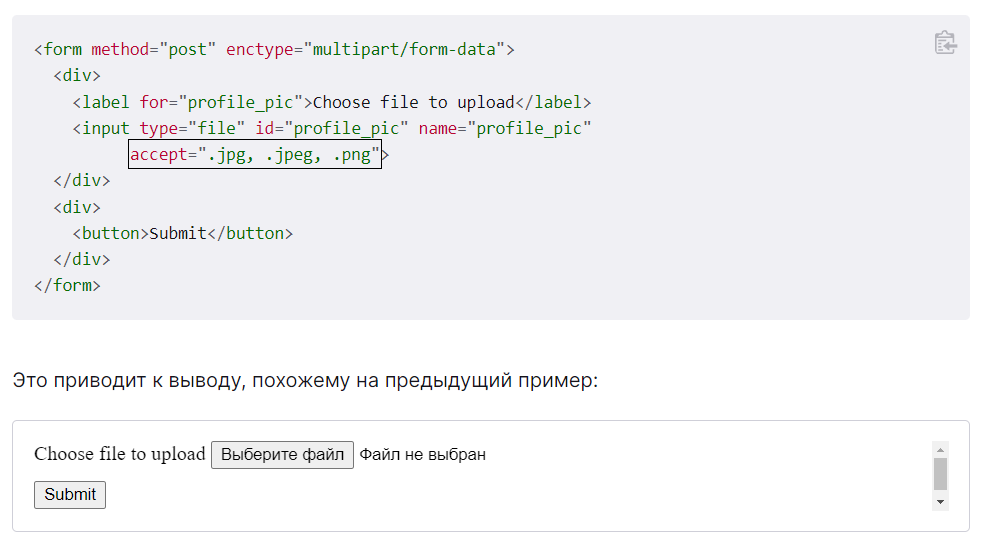This screenshot has width=990, height=541.
Task: Click the button Submit line in code
Action: (x=182, y=233)
